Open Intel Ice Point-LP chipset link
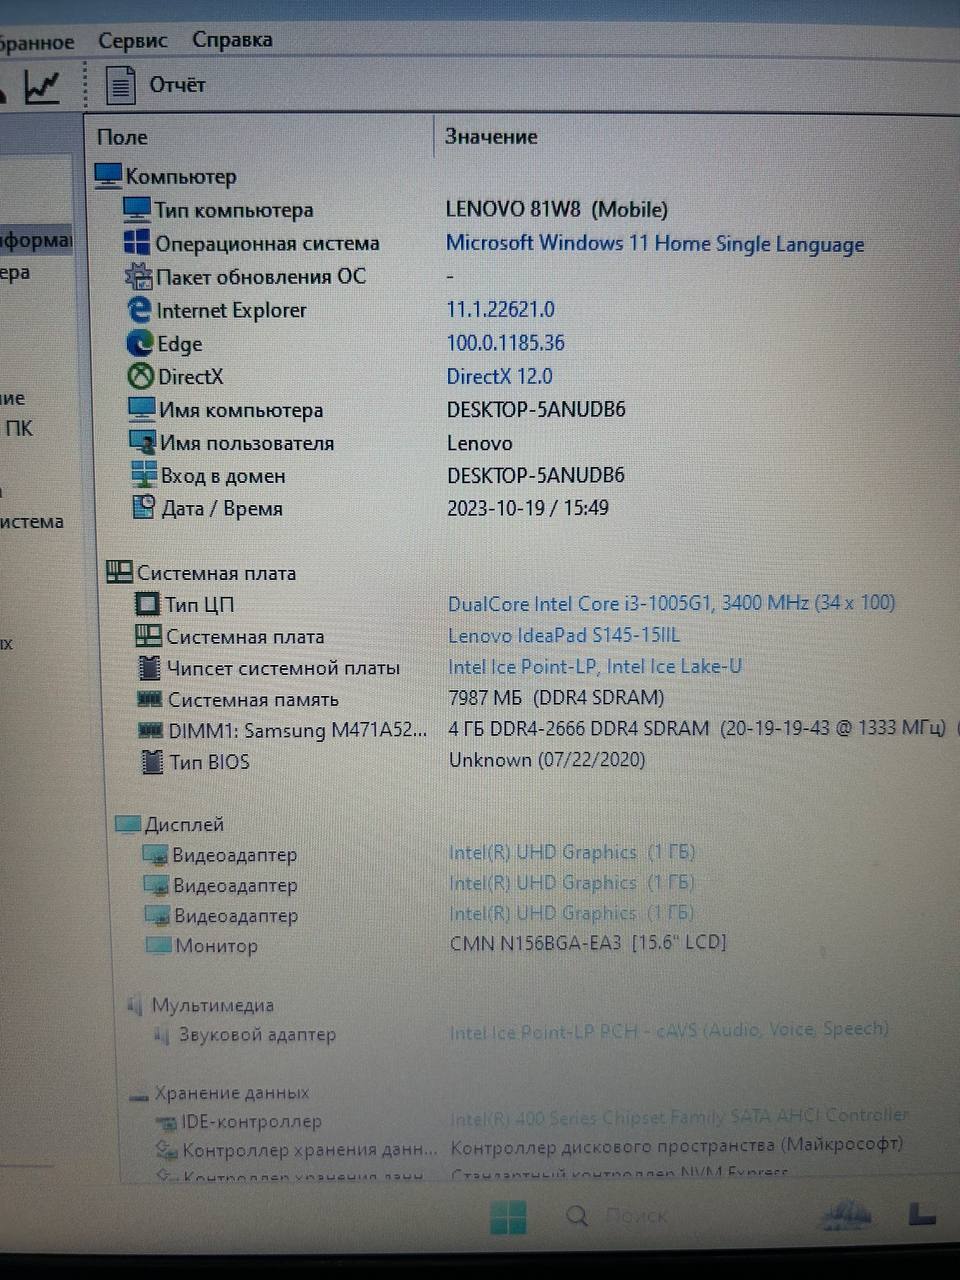This screenshot has height=1280, width=960. pos(595,666)
